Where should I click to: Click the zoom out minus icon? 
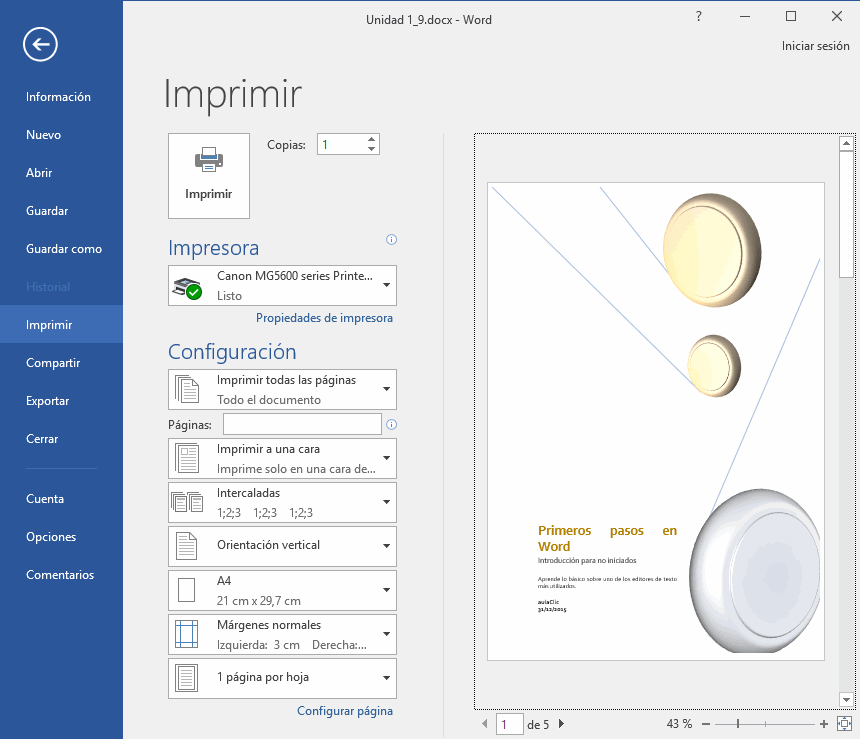pos(706,724)
